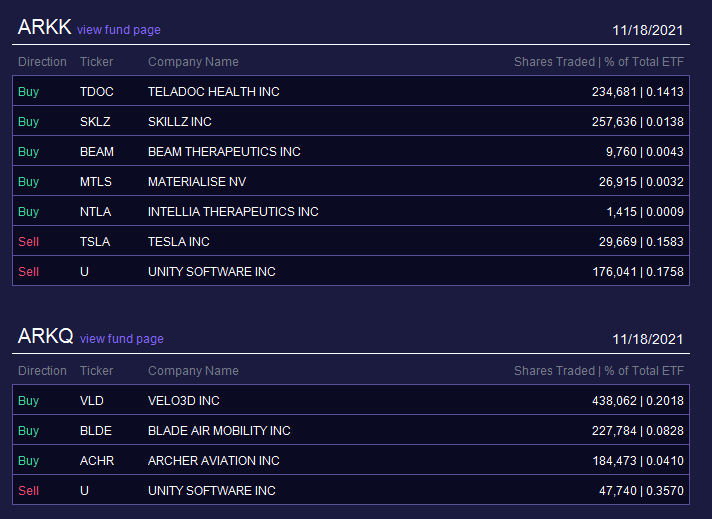This screenshot has height=519, width=712.
Task: Click the VLD ticker in ARKQ table
Action: pos(92,400)
